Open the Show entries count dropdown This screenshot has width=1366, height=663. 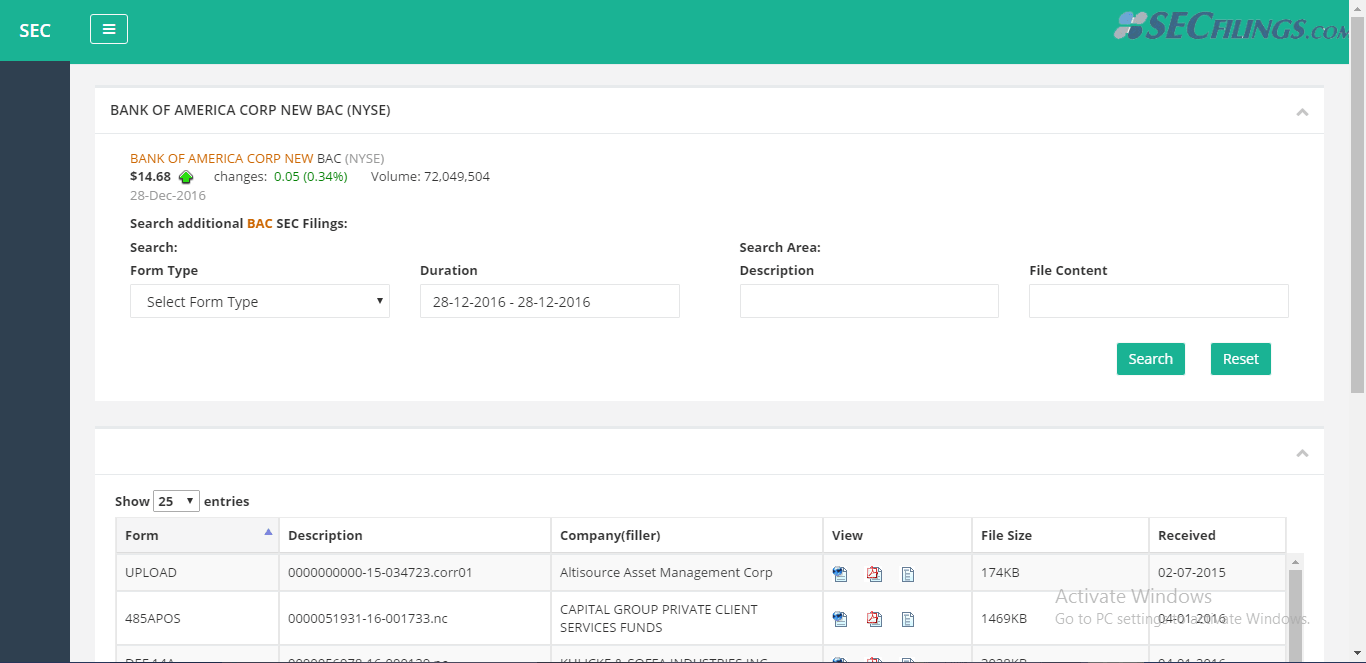[x=177, y=501]
